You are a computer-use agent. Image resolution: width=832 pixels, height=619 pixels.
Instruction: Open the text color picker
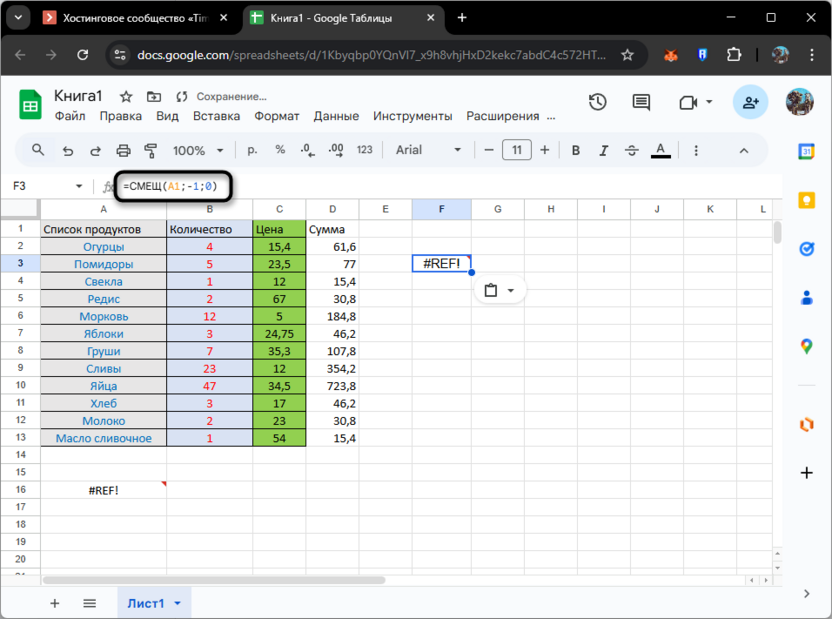point(661,151)
